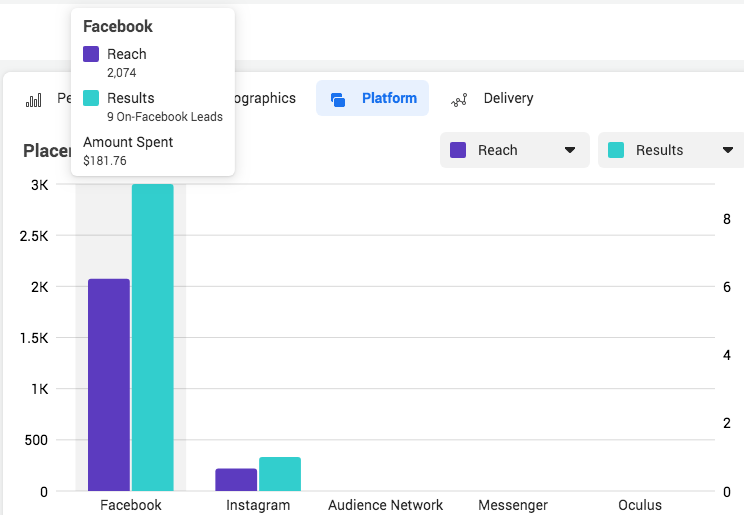Select the purple Instagram Reach bar

point(236,480)
